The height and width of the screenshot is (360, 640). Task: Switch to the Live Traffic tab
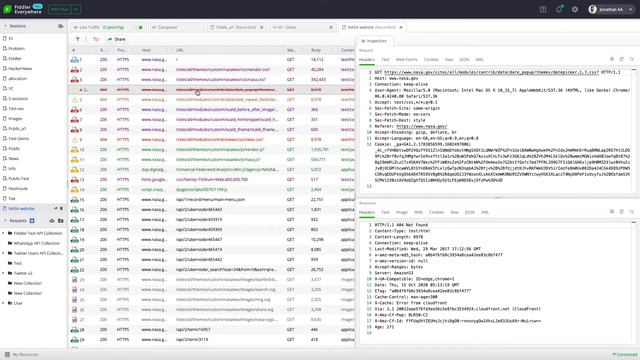point(108,27)
